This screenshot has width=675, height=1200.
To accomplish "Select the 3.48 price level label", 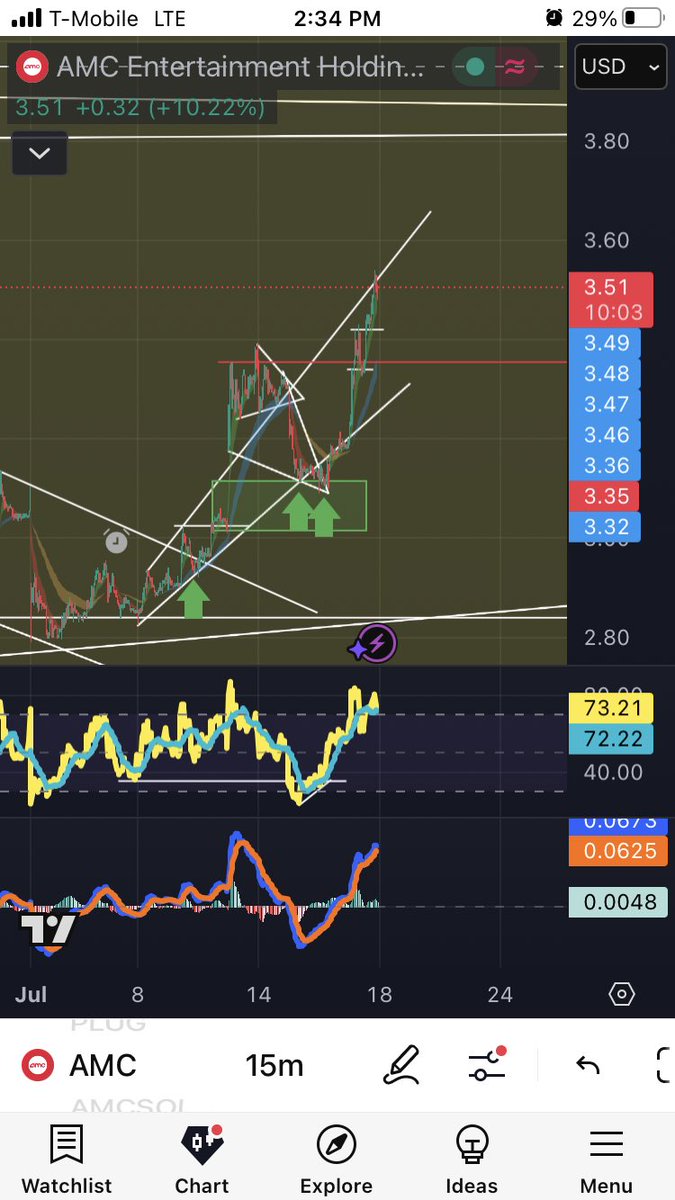I will [x=604, y=373].
